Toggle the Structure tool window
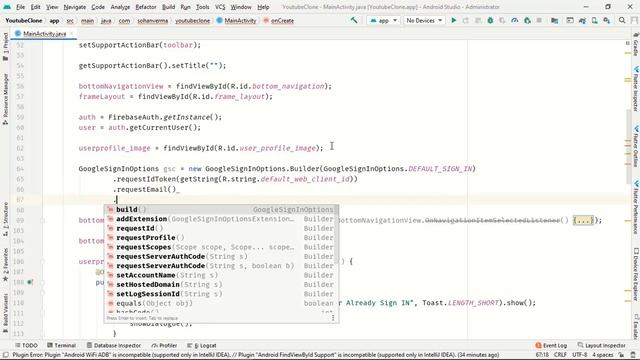Viewport: 640px width, 360px height. pos(5,219)
